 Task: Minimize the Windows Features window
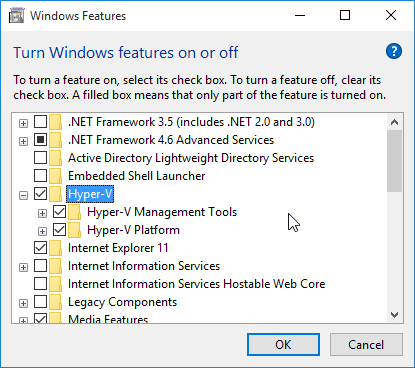tap(300, 15)
